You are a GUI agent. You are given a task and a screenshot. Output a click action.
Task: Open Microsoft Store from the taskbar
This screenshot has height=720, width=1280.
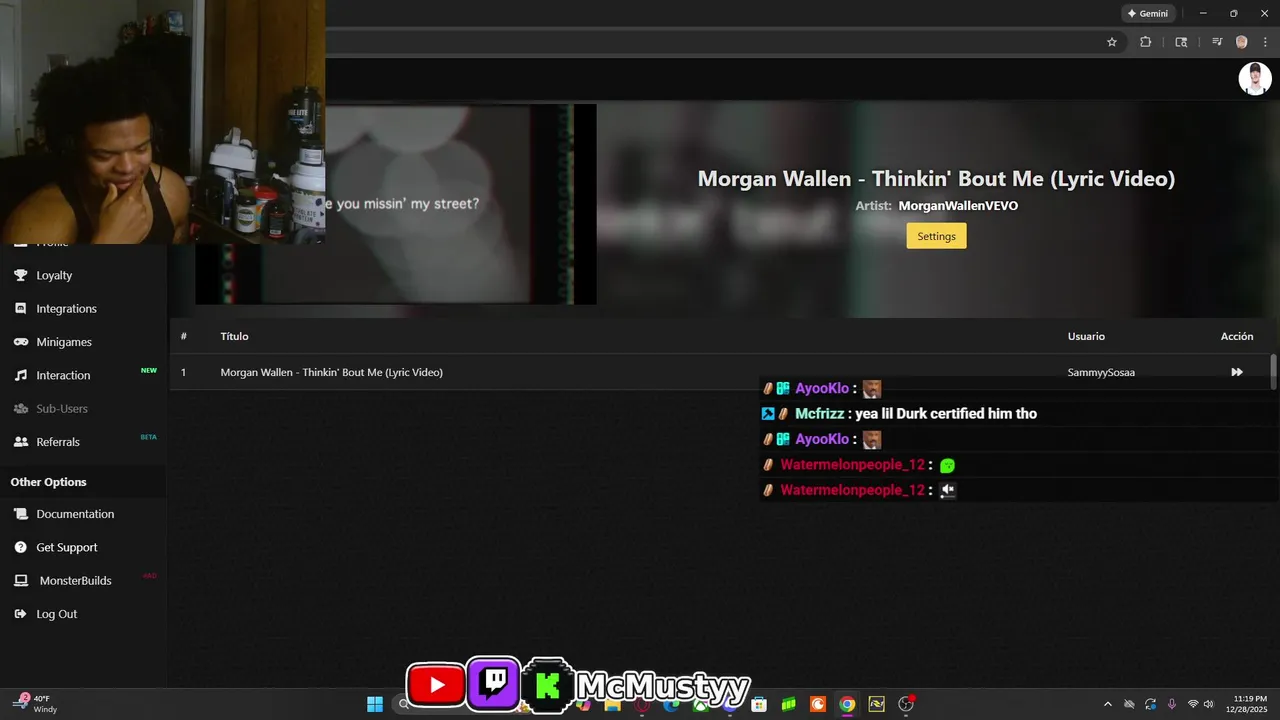(x=759, y=705)
